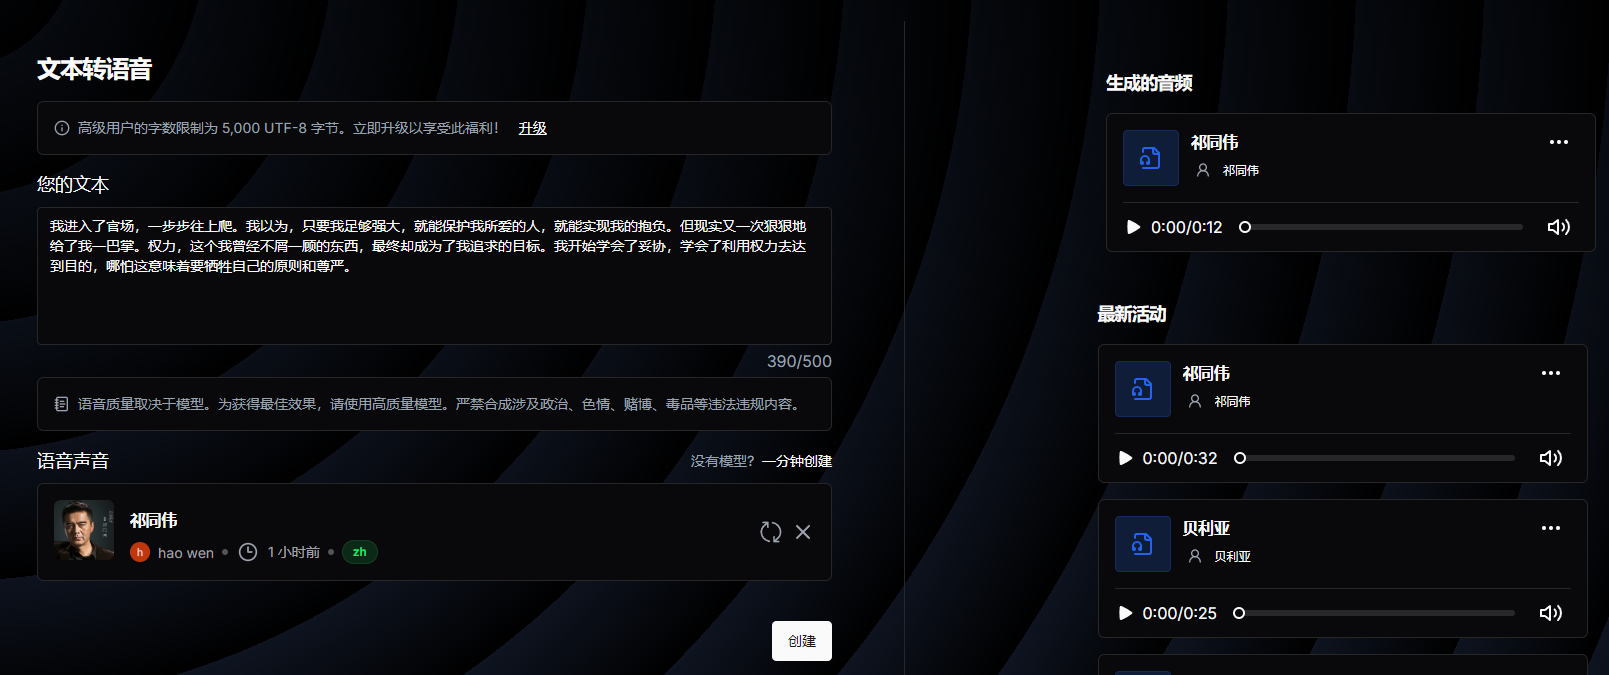
Task: Click the 祁同伟 voice avatar thumbnail
Action: [x=84, y=530]
